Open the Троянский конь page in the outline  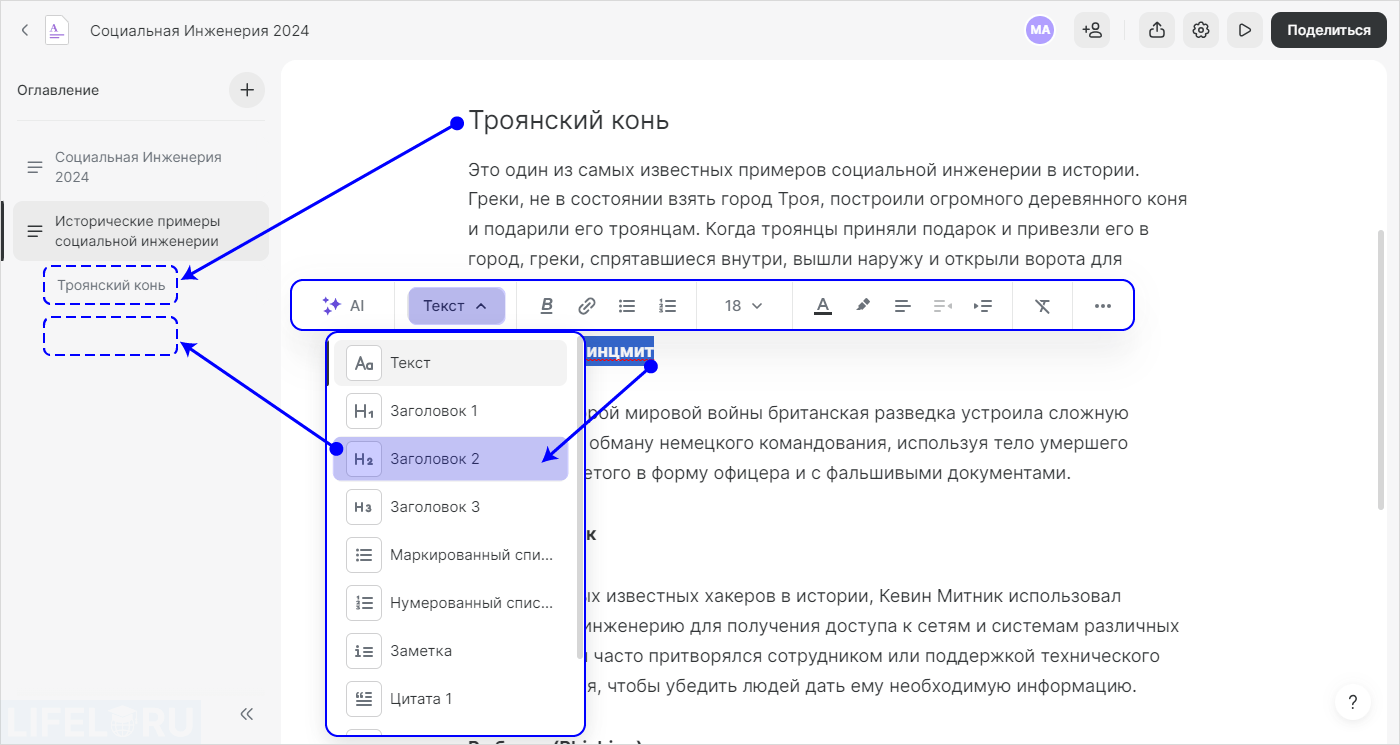[110, 284]
